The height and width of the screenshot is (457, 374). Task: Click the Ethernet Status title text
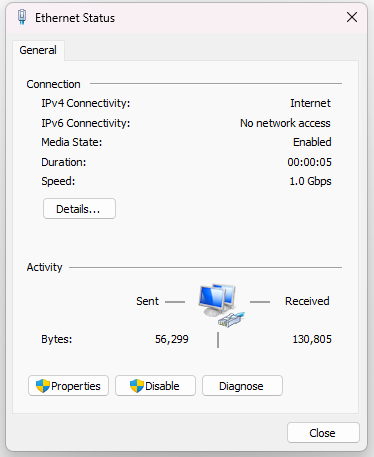coord(75,18)
